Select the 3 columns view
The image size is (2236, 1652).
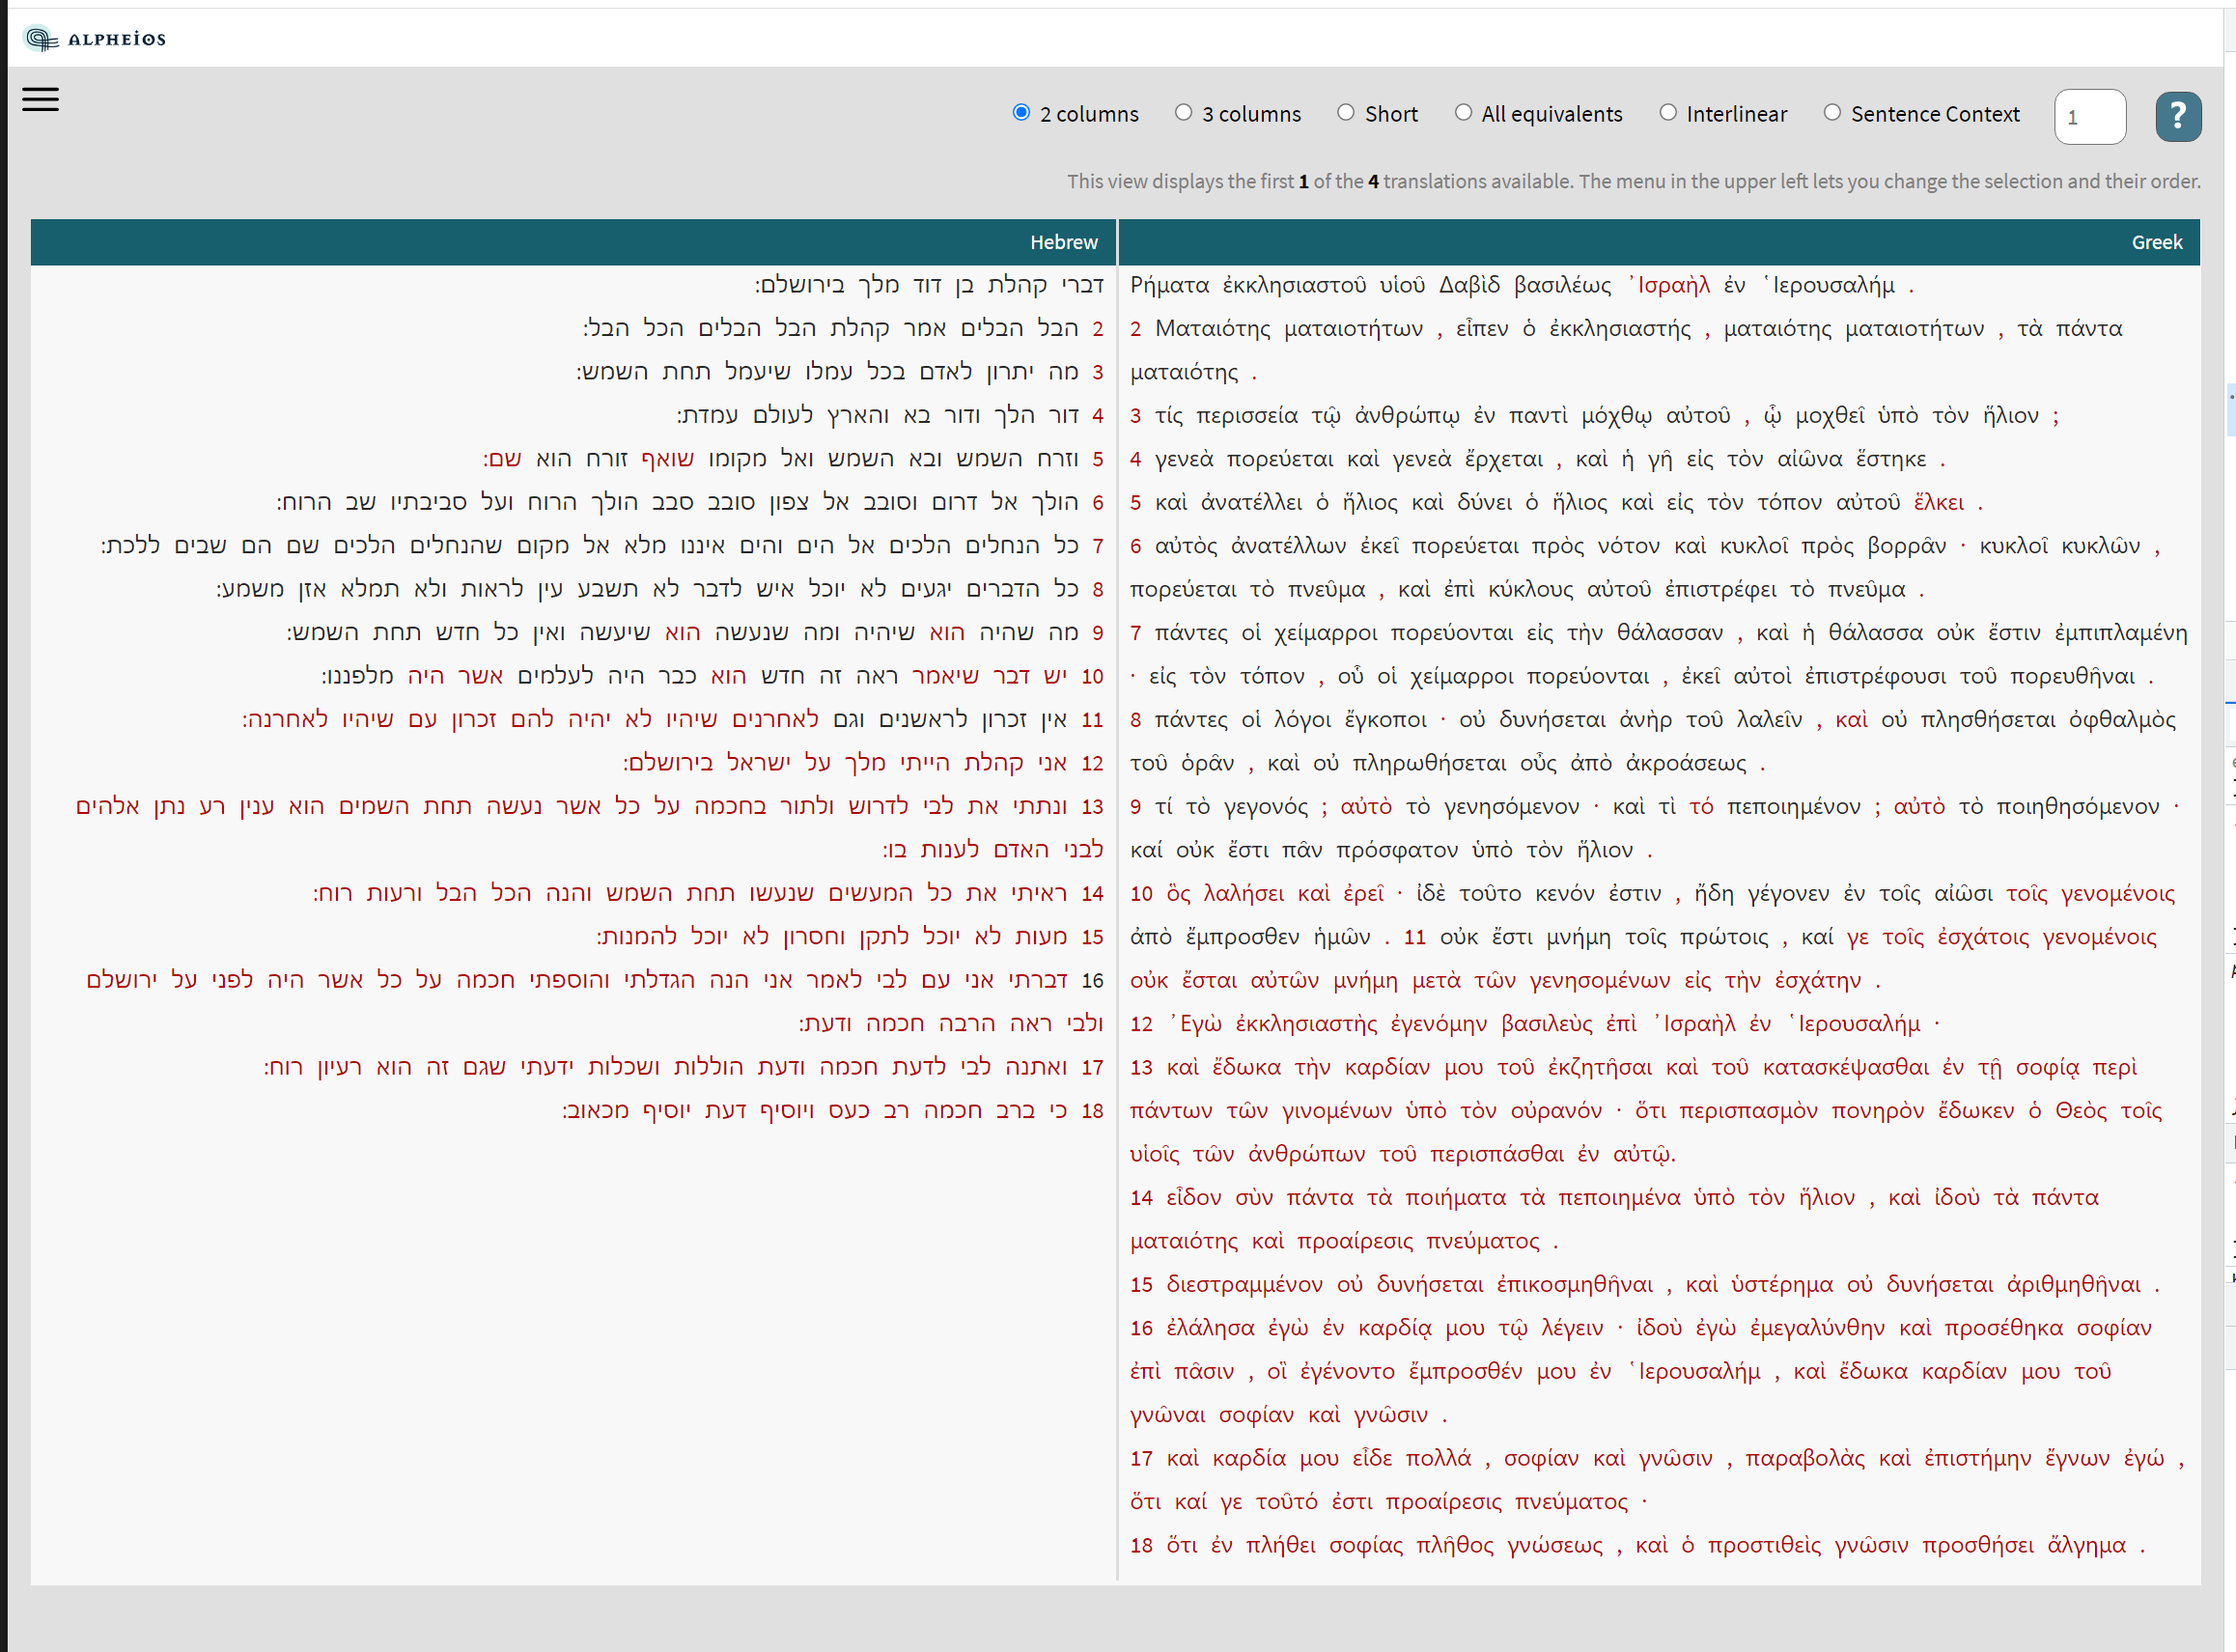click(x=1184, y=112)
